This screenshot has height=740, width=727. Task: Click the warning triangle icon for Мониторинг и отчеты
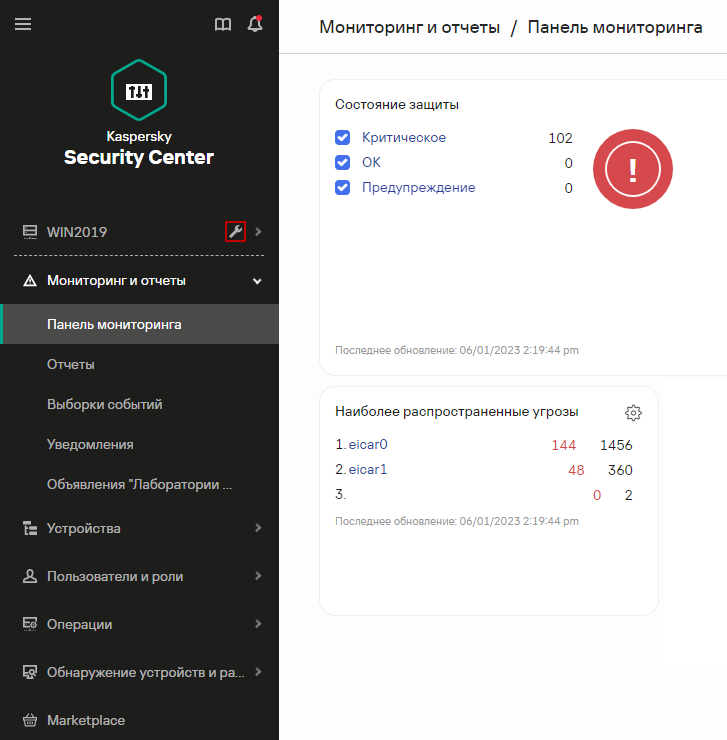[x=30, y=281]
